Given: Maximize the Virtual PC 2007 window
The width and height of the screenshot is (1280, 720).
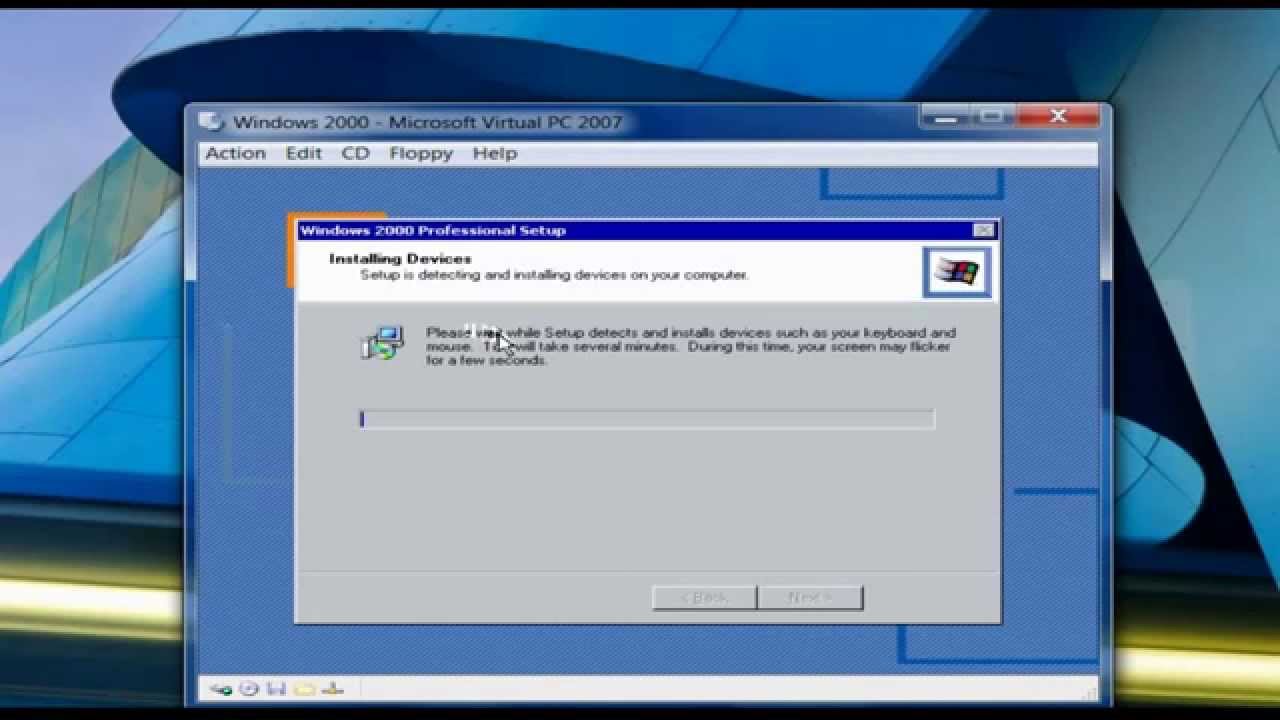Looking at the screenshot, I should (x=991, y=117).
